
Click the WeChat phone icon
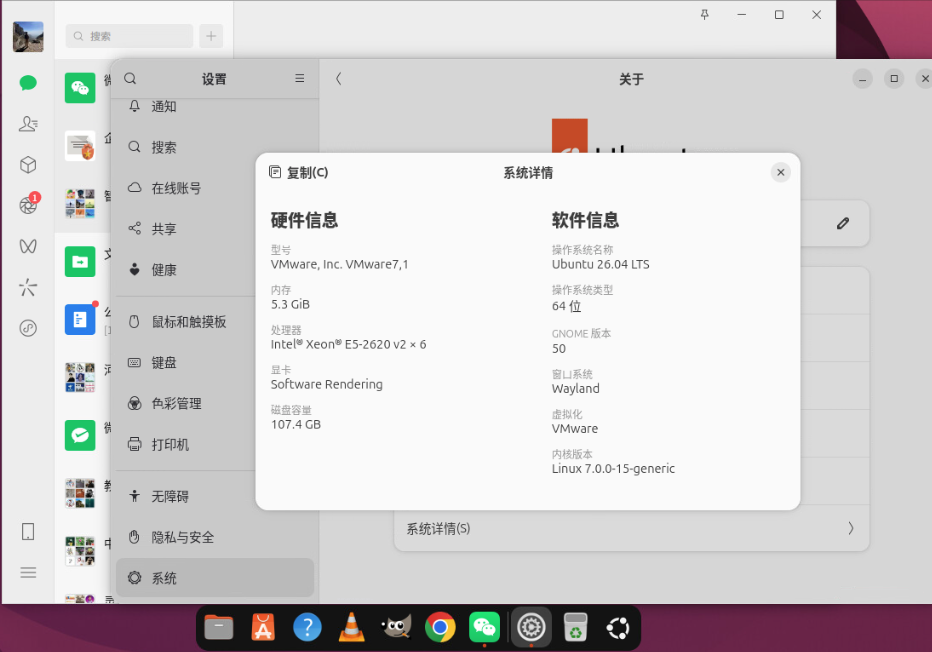coord(28,531)
